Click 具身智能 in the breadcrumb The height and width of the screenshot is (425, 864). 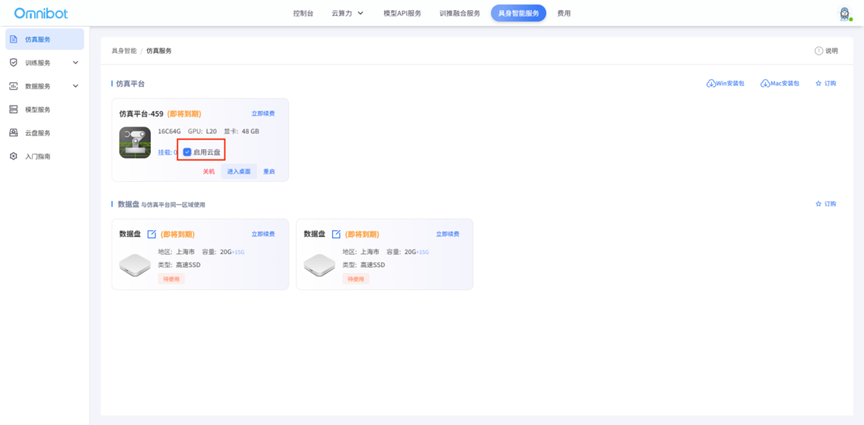pyautogui.click(x=124, y=51)
